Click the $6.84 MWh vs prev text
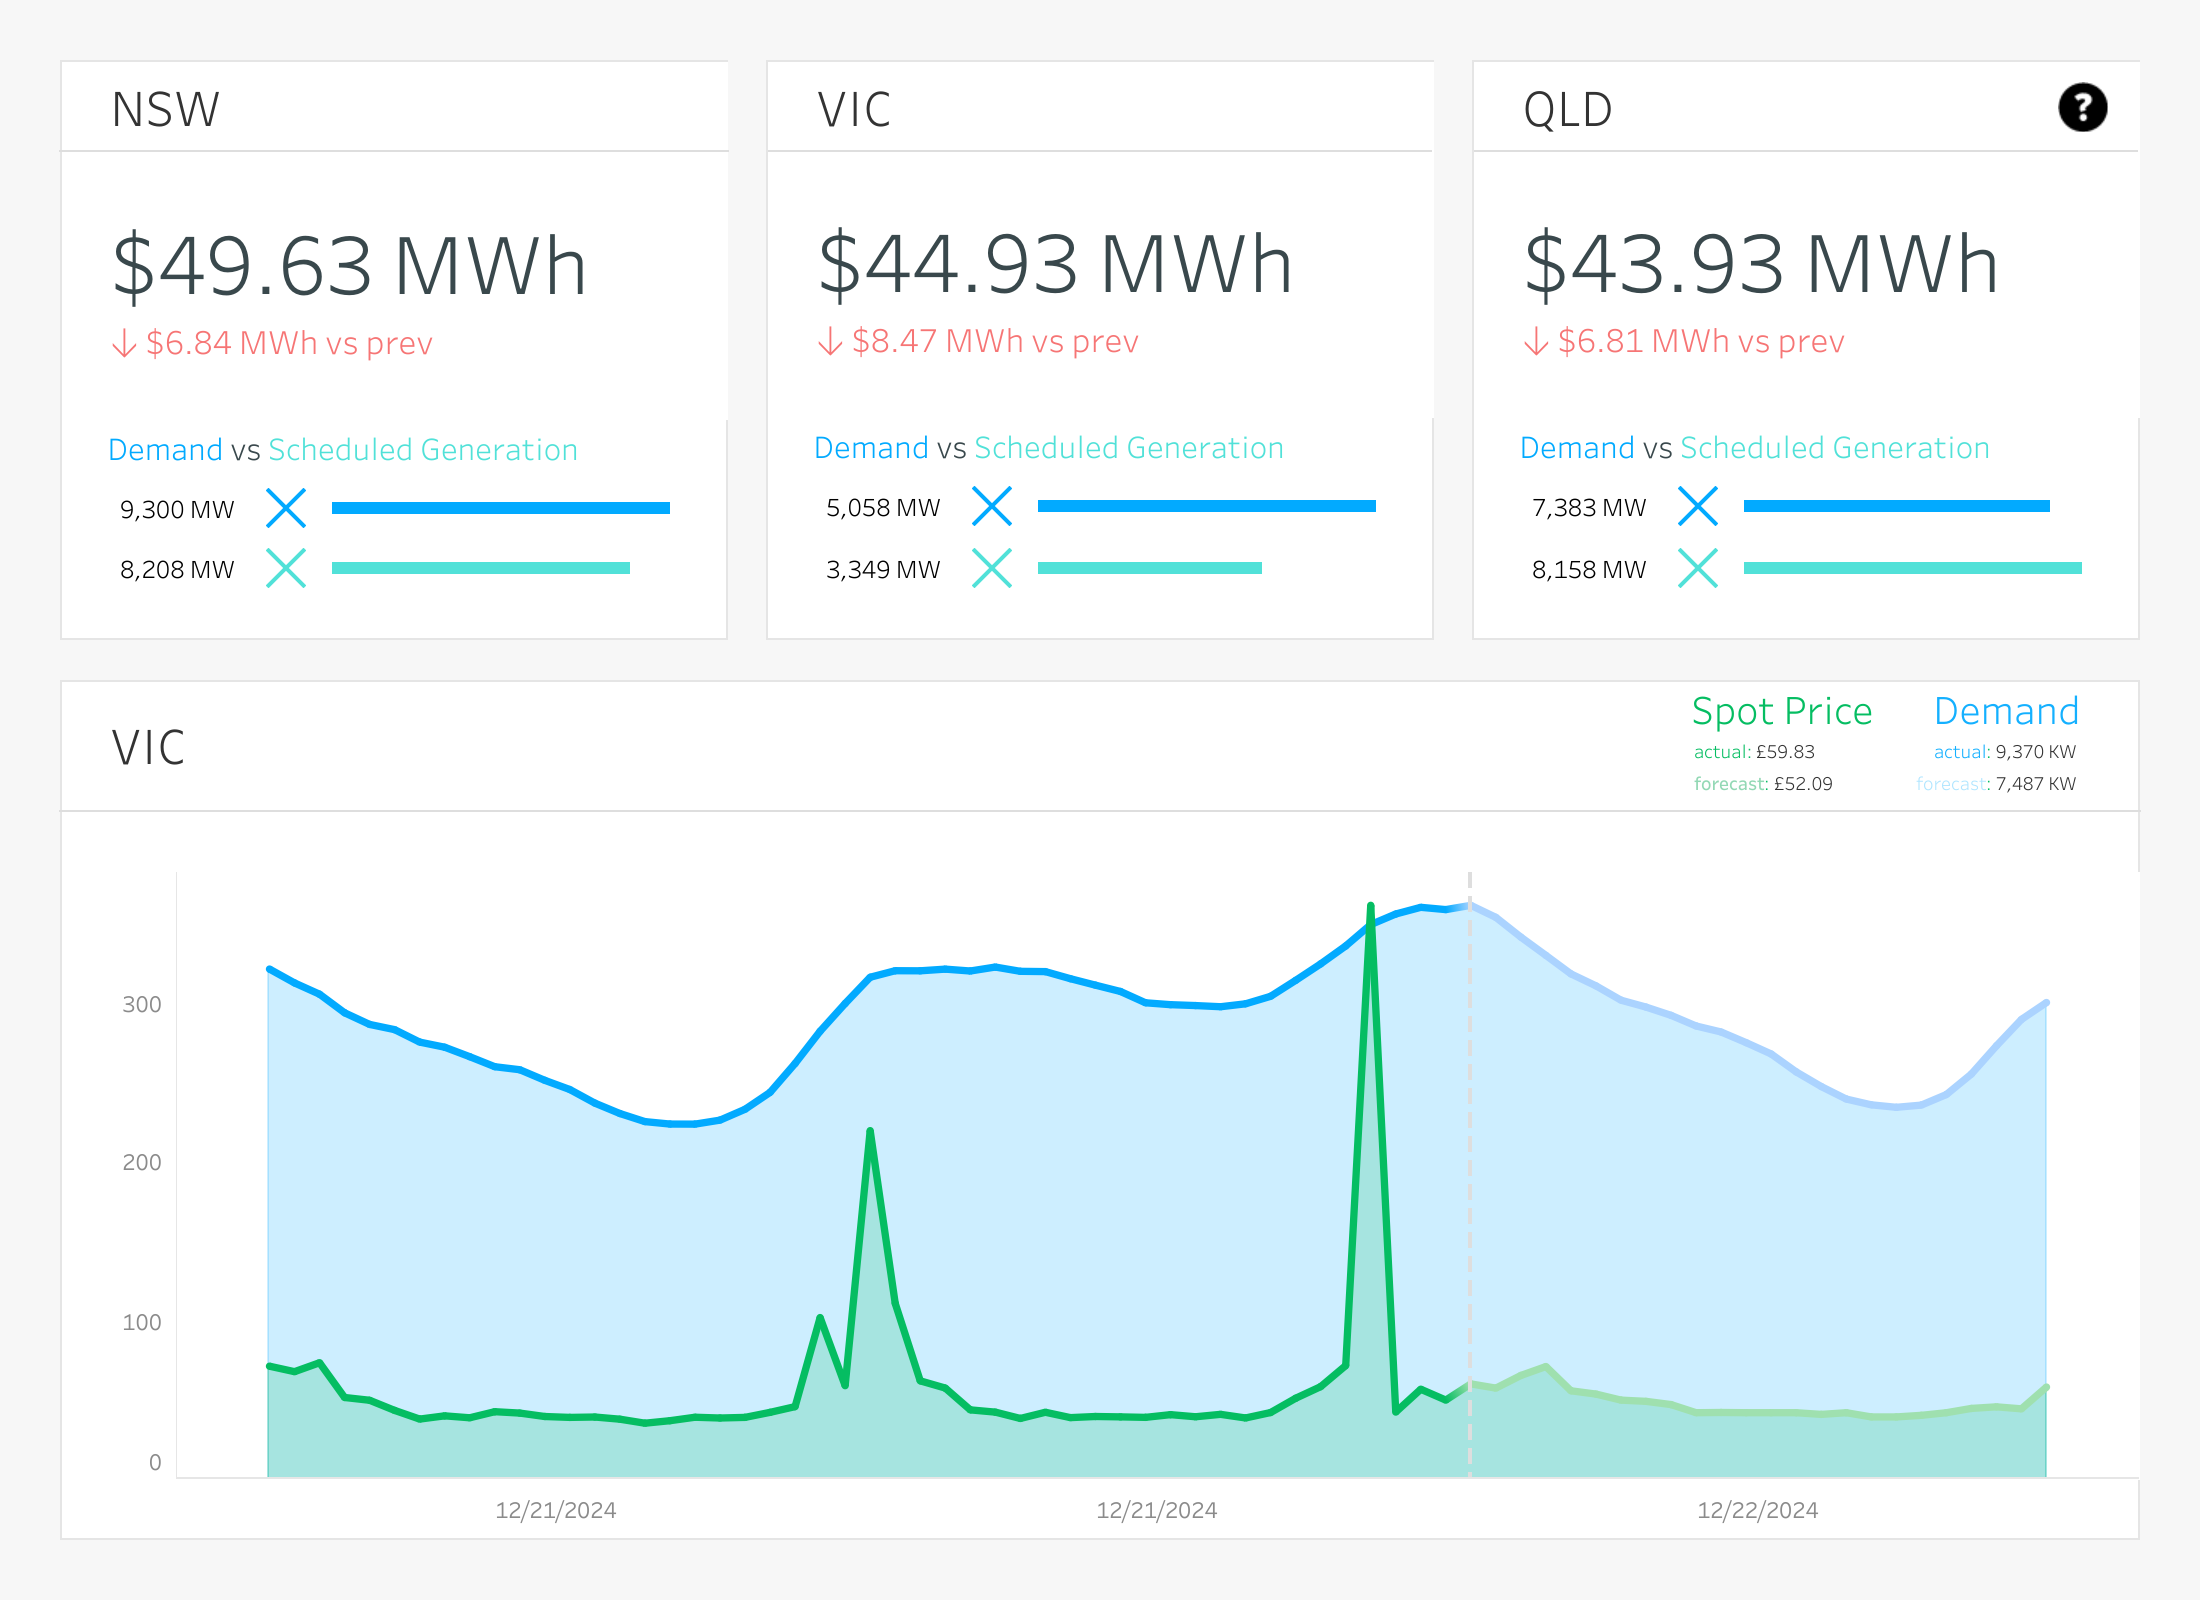 [x=290, y=343]
